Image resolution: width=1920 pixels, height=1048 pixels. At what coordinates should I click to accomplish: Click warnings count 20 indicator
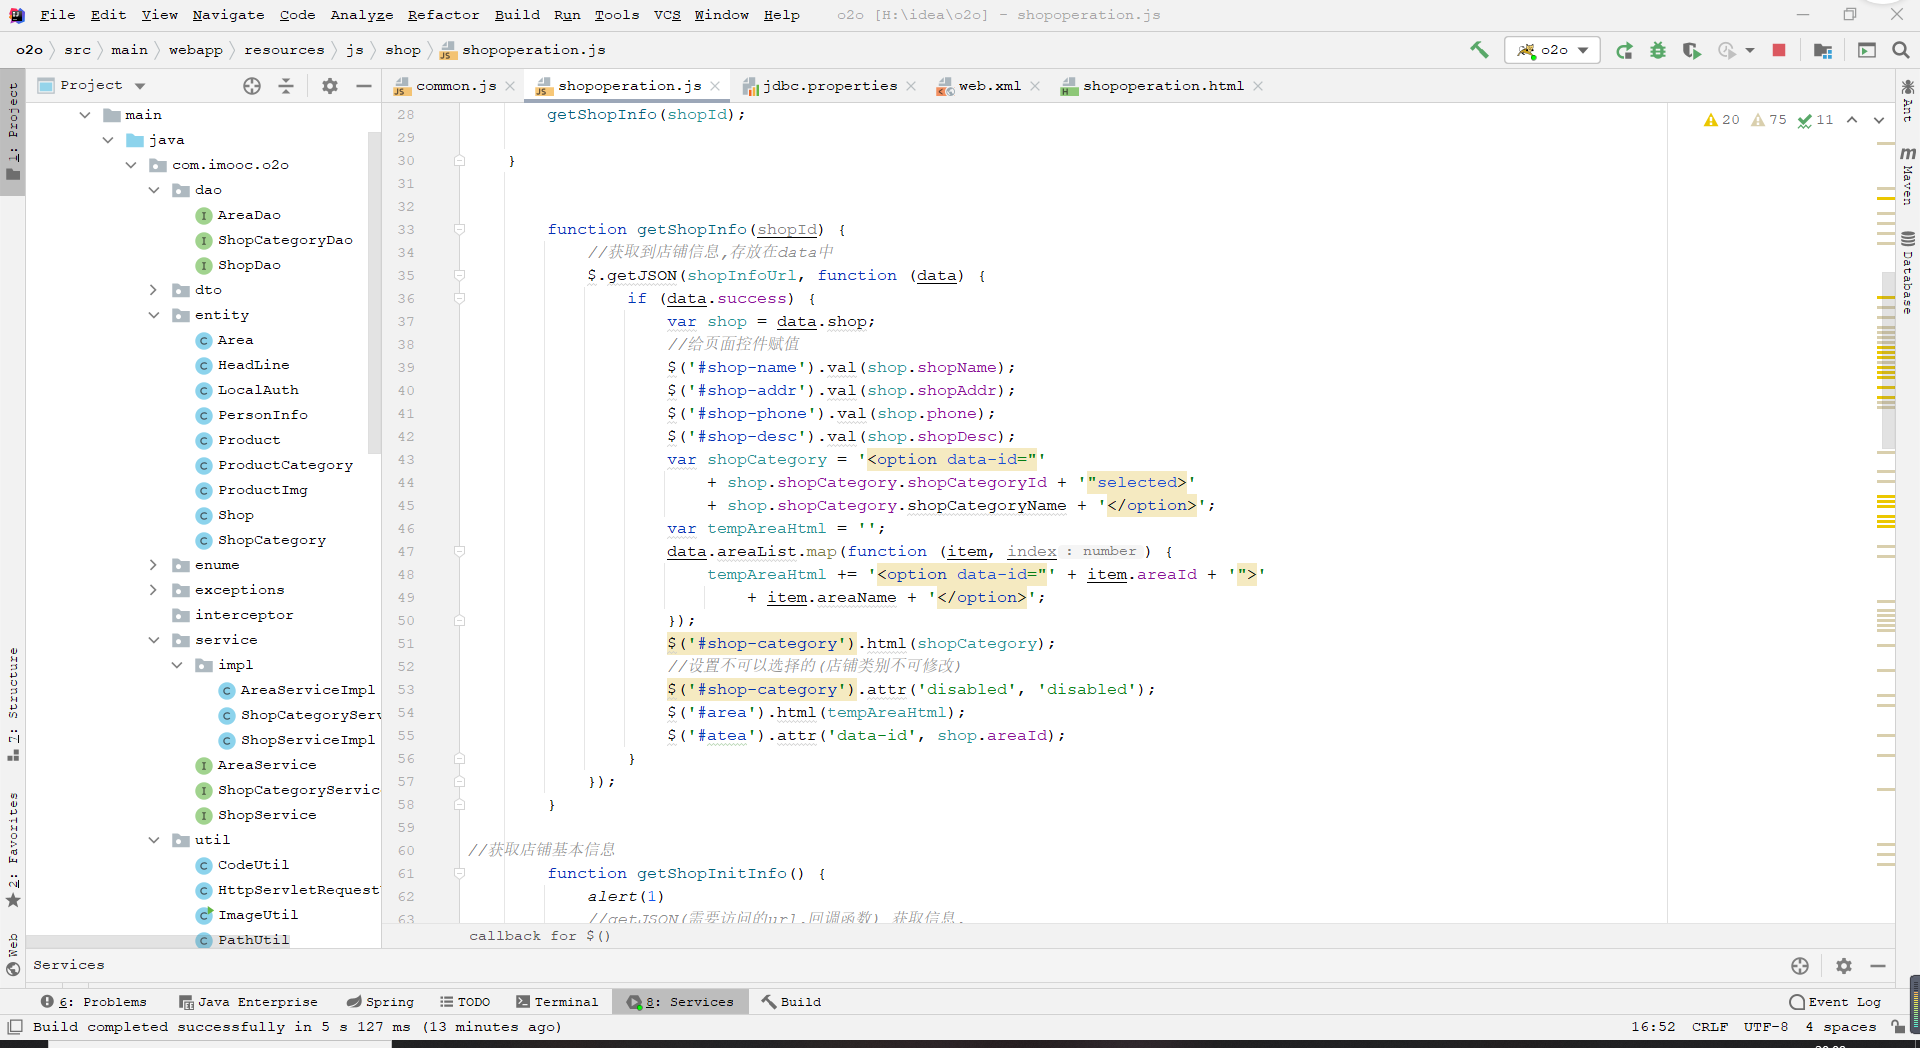point(1721,120)
